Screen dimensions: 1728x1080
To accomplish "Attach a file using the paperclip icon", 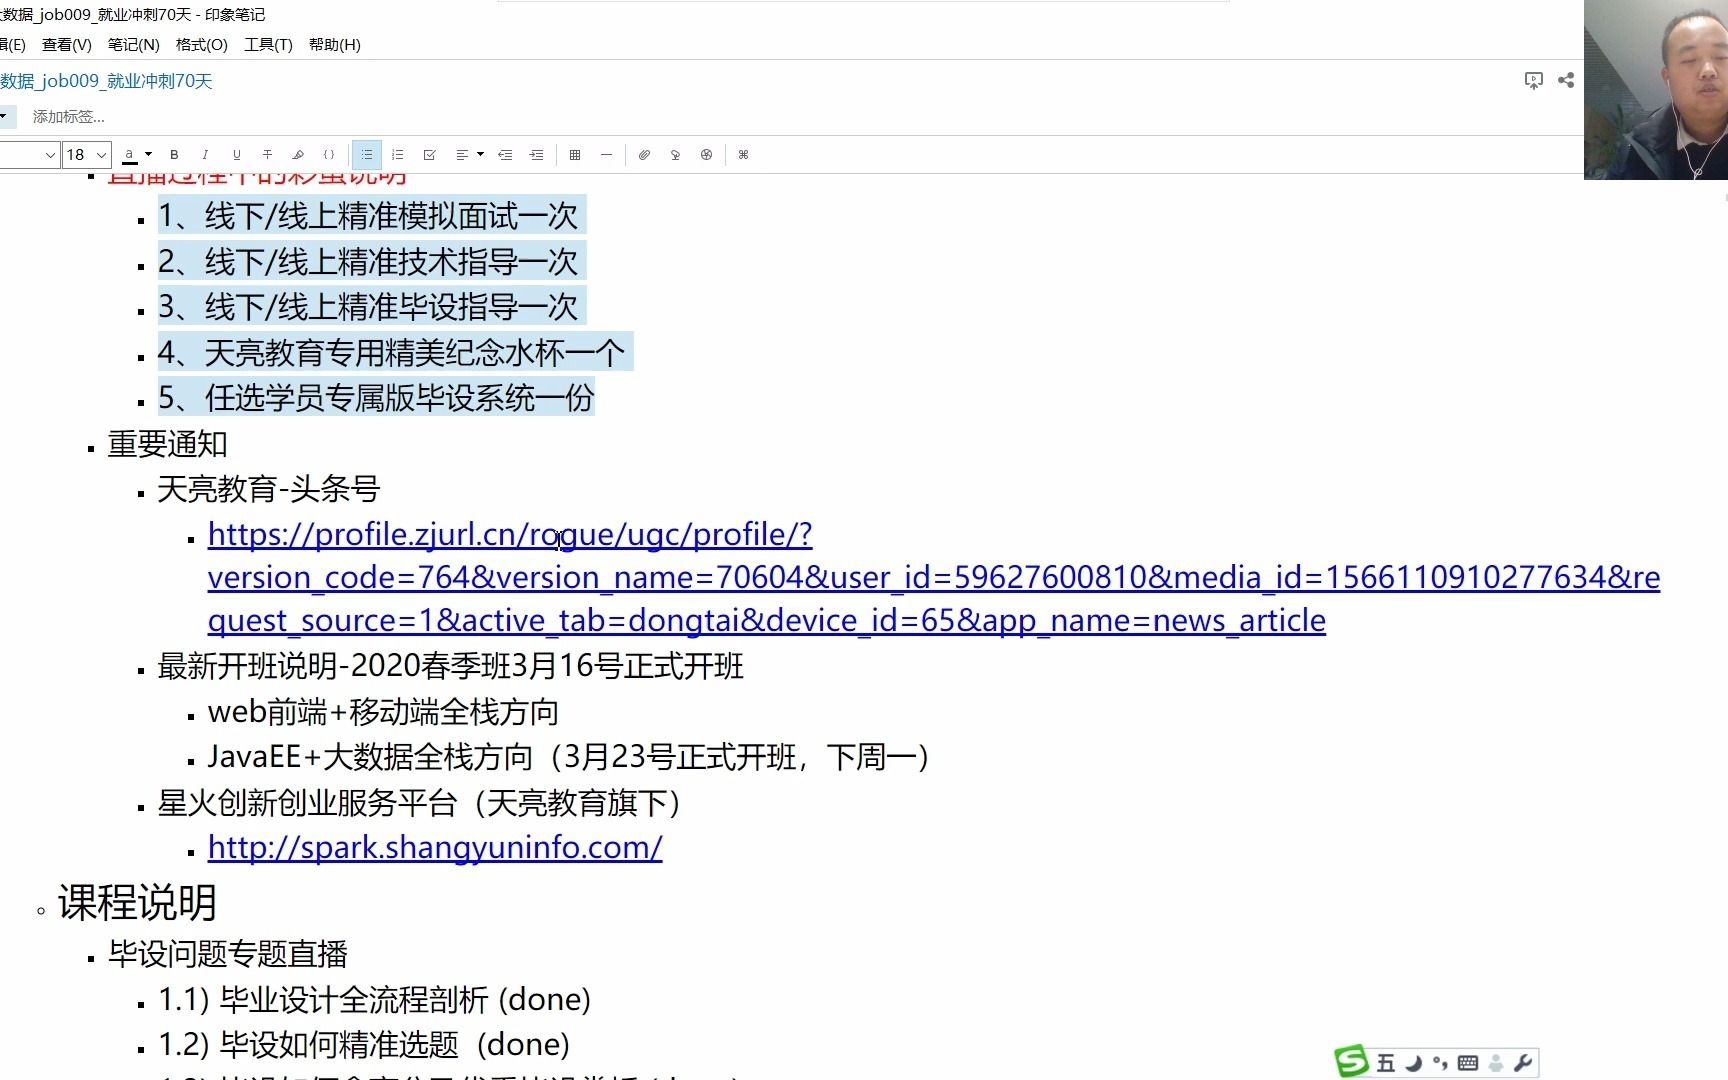I will tap(645, 155).
